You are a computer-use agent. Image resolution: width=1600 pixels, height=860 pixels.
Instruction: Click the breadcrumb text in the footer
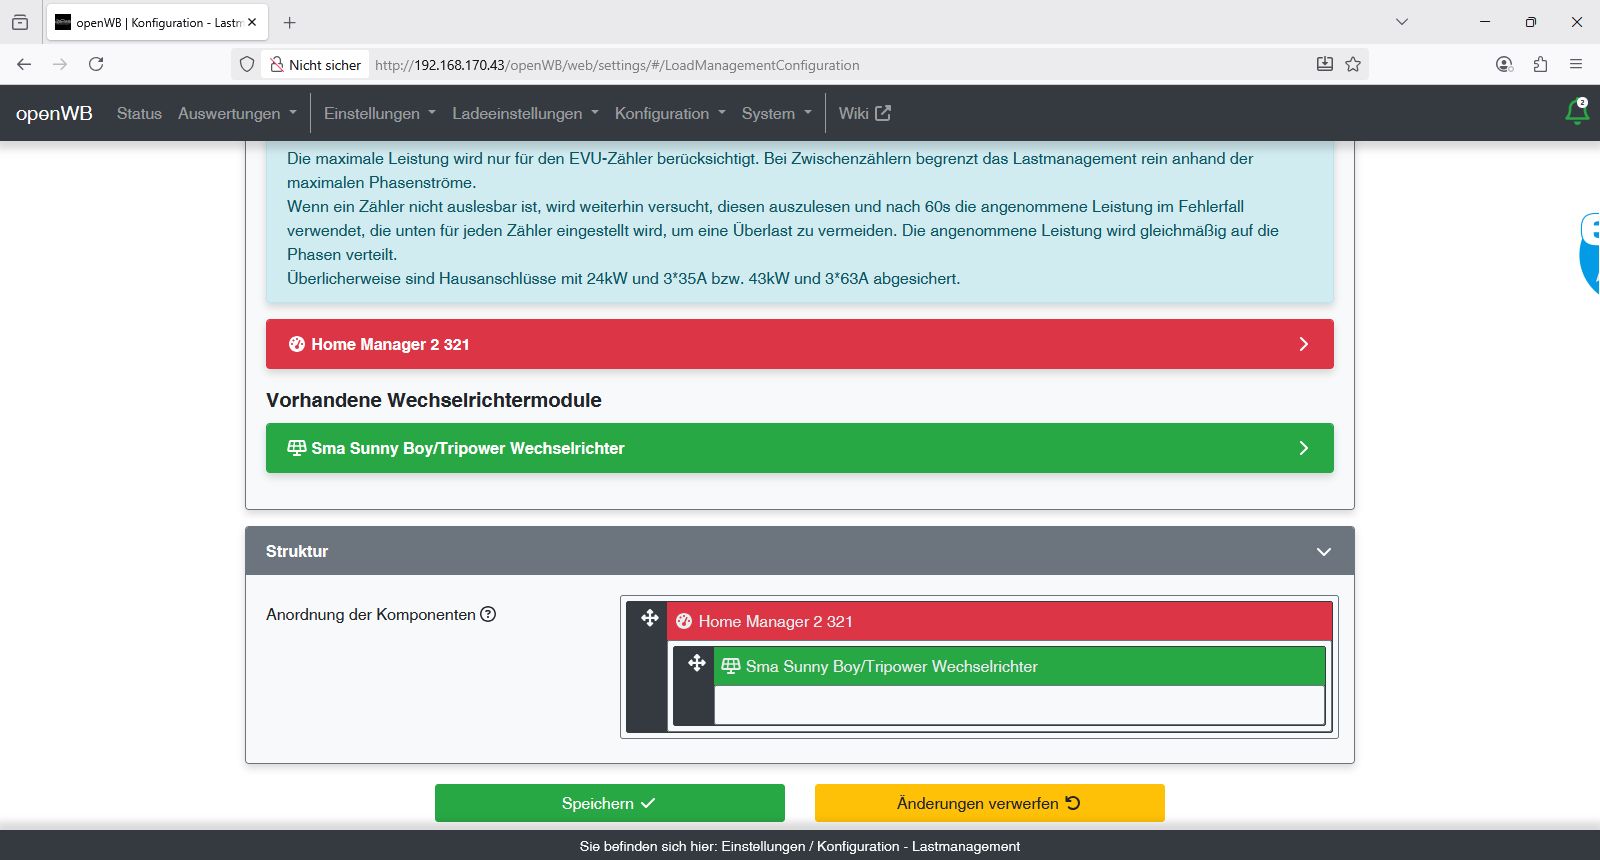click(800, 846)
